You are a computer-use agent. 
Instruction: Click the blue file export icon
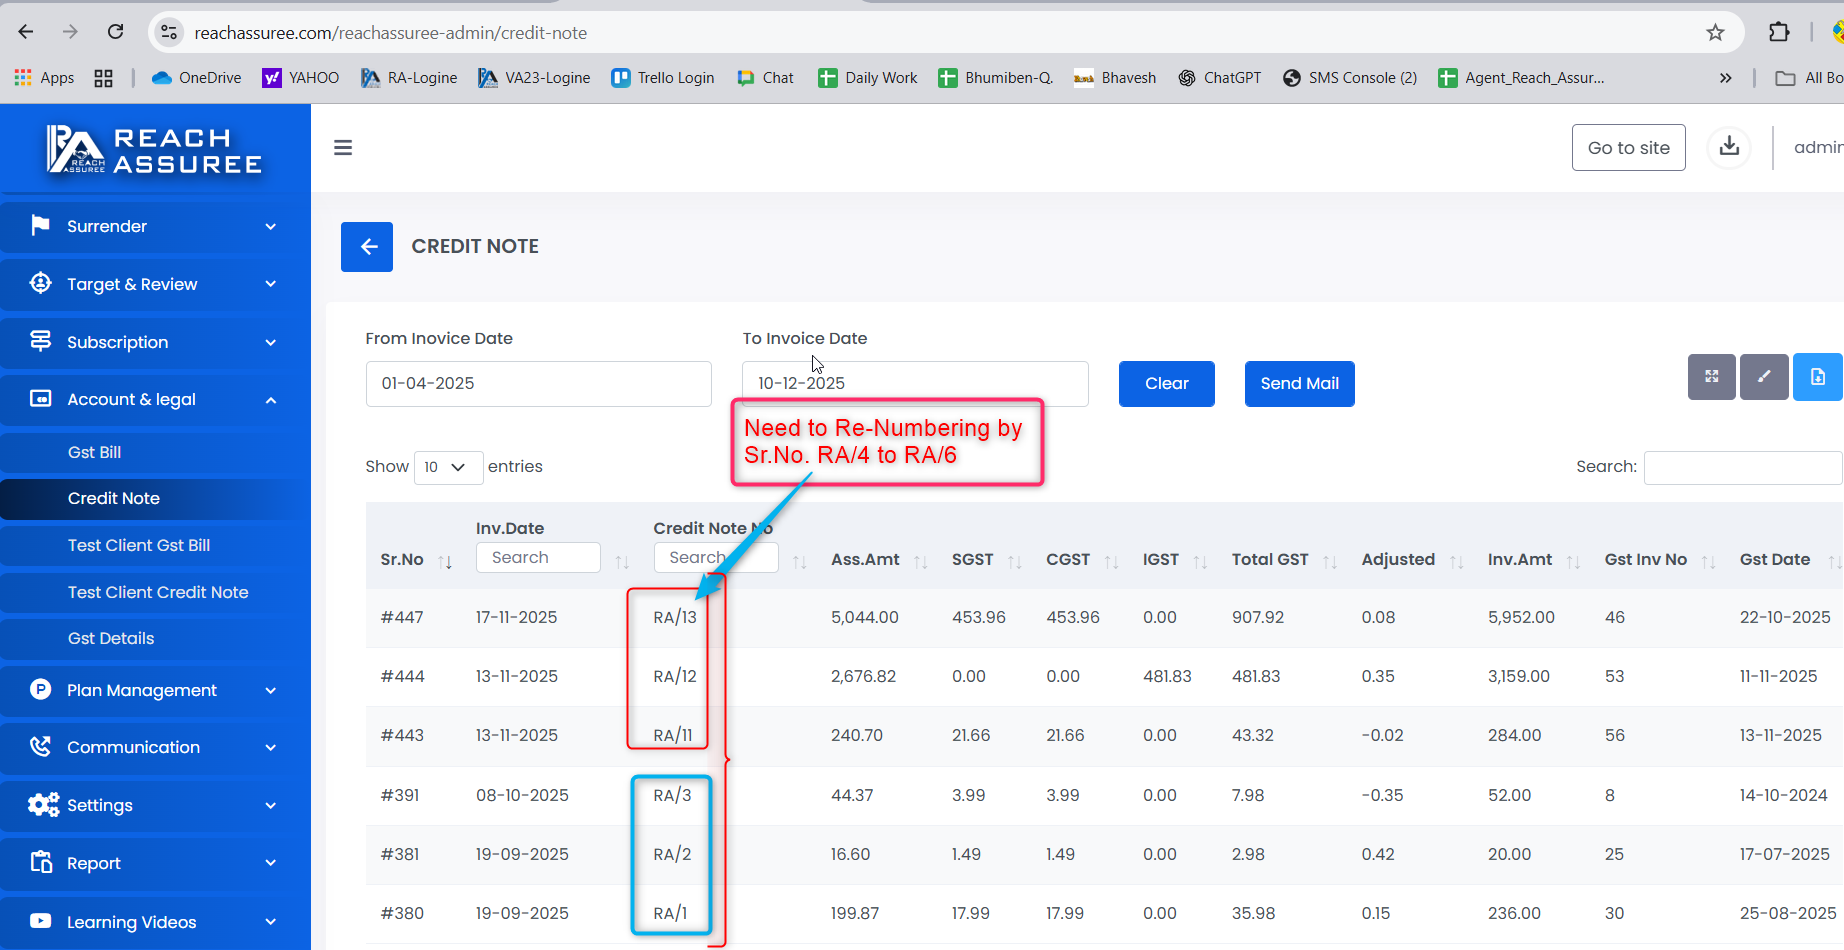(x=1817, y=377)
